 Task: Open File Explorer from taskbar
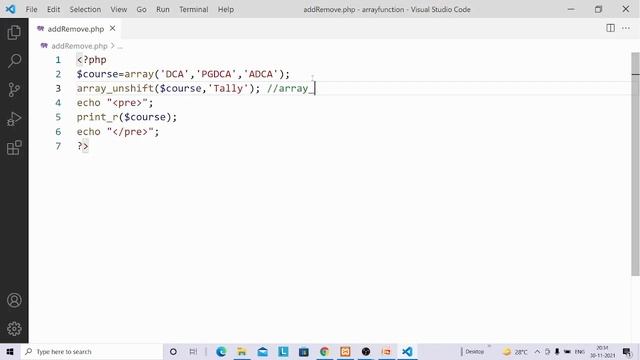coord(242,351)
